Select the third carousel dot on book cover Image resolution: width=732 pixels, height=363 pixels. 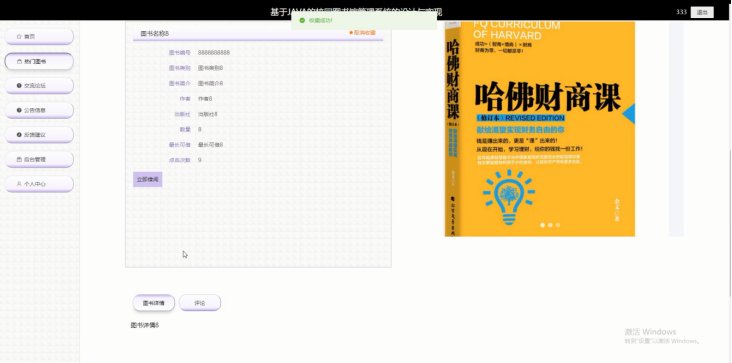558,225
